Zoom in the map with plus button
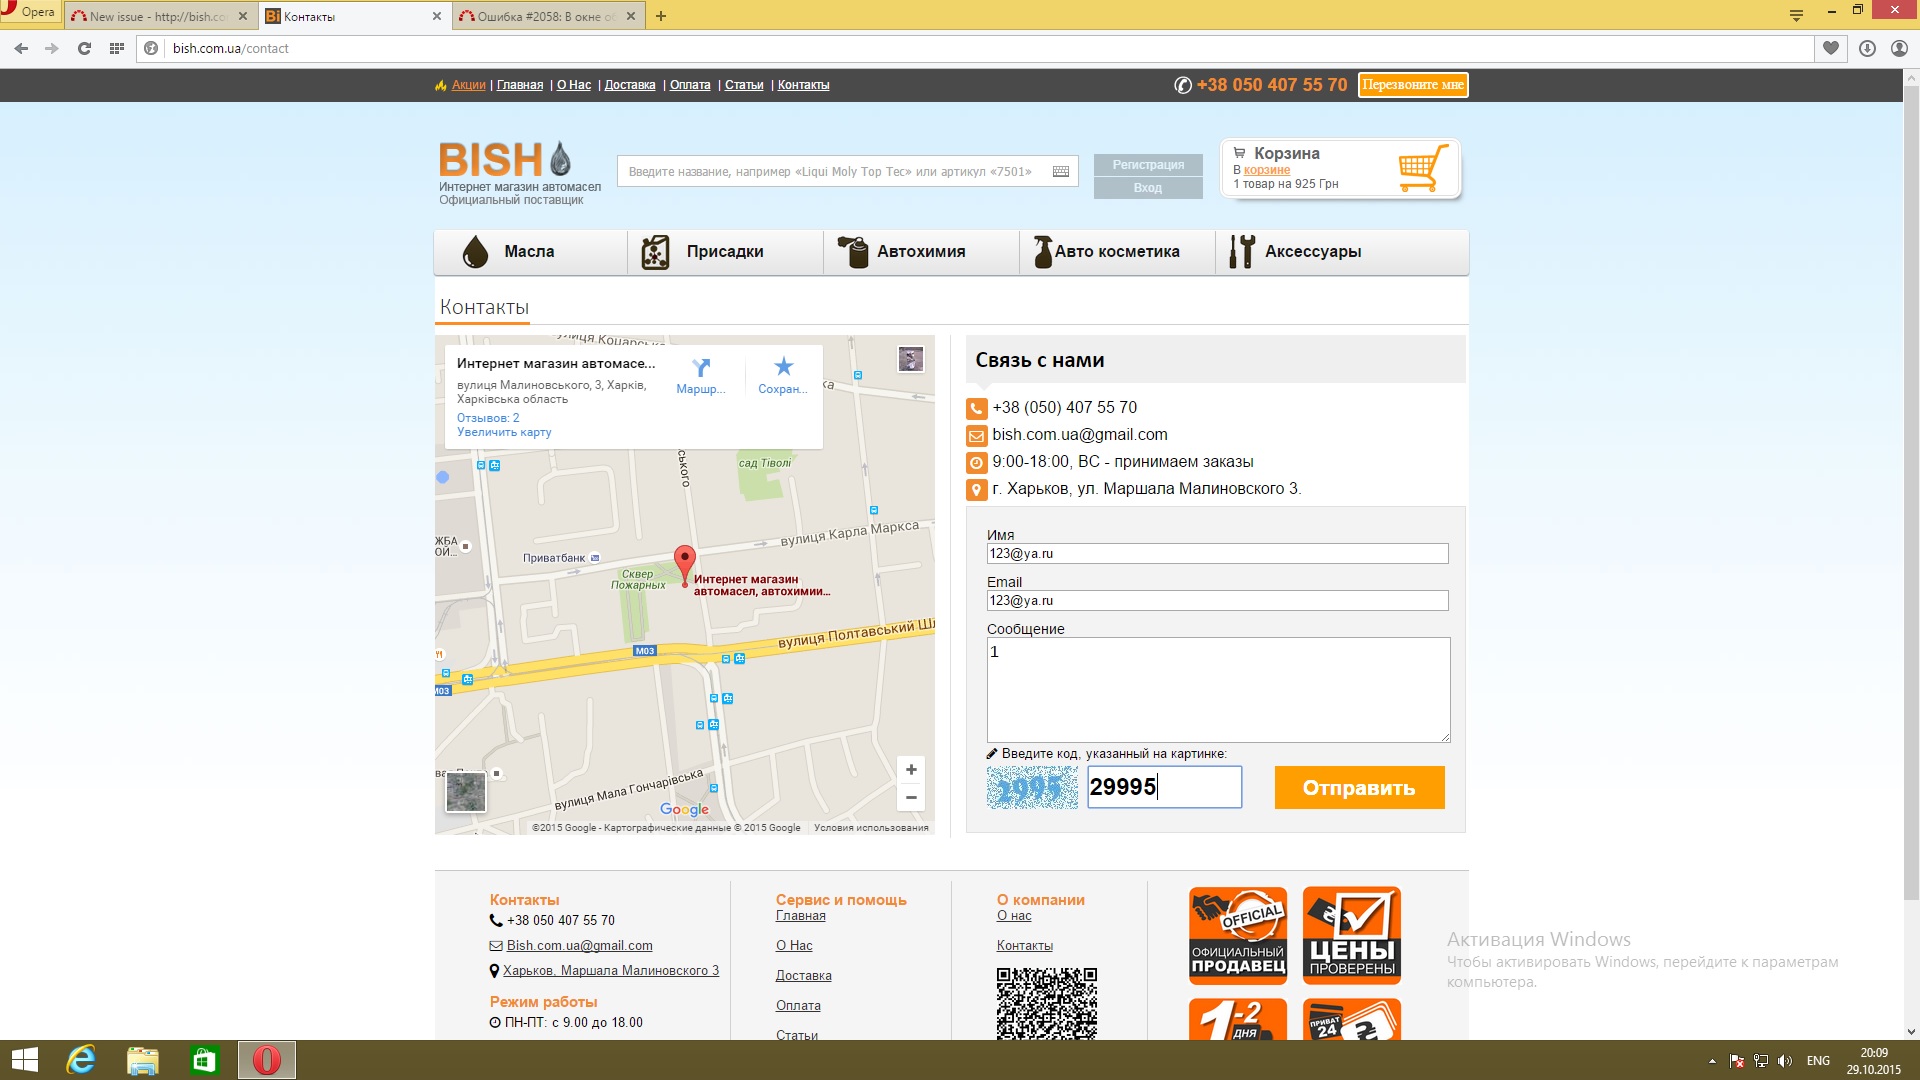This screenshot has width=1920, height=1080. pos(911,769)
